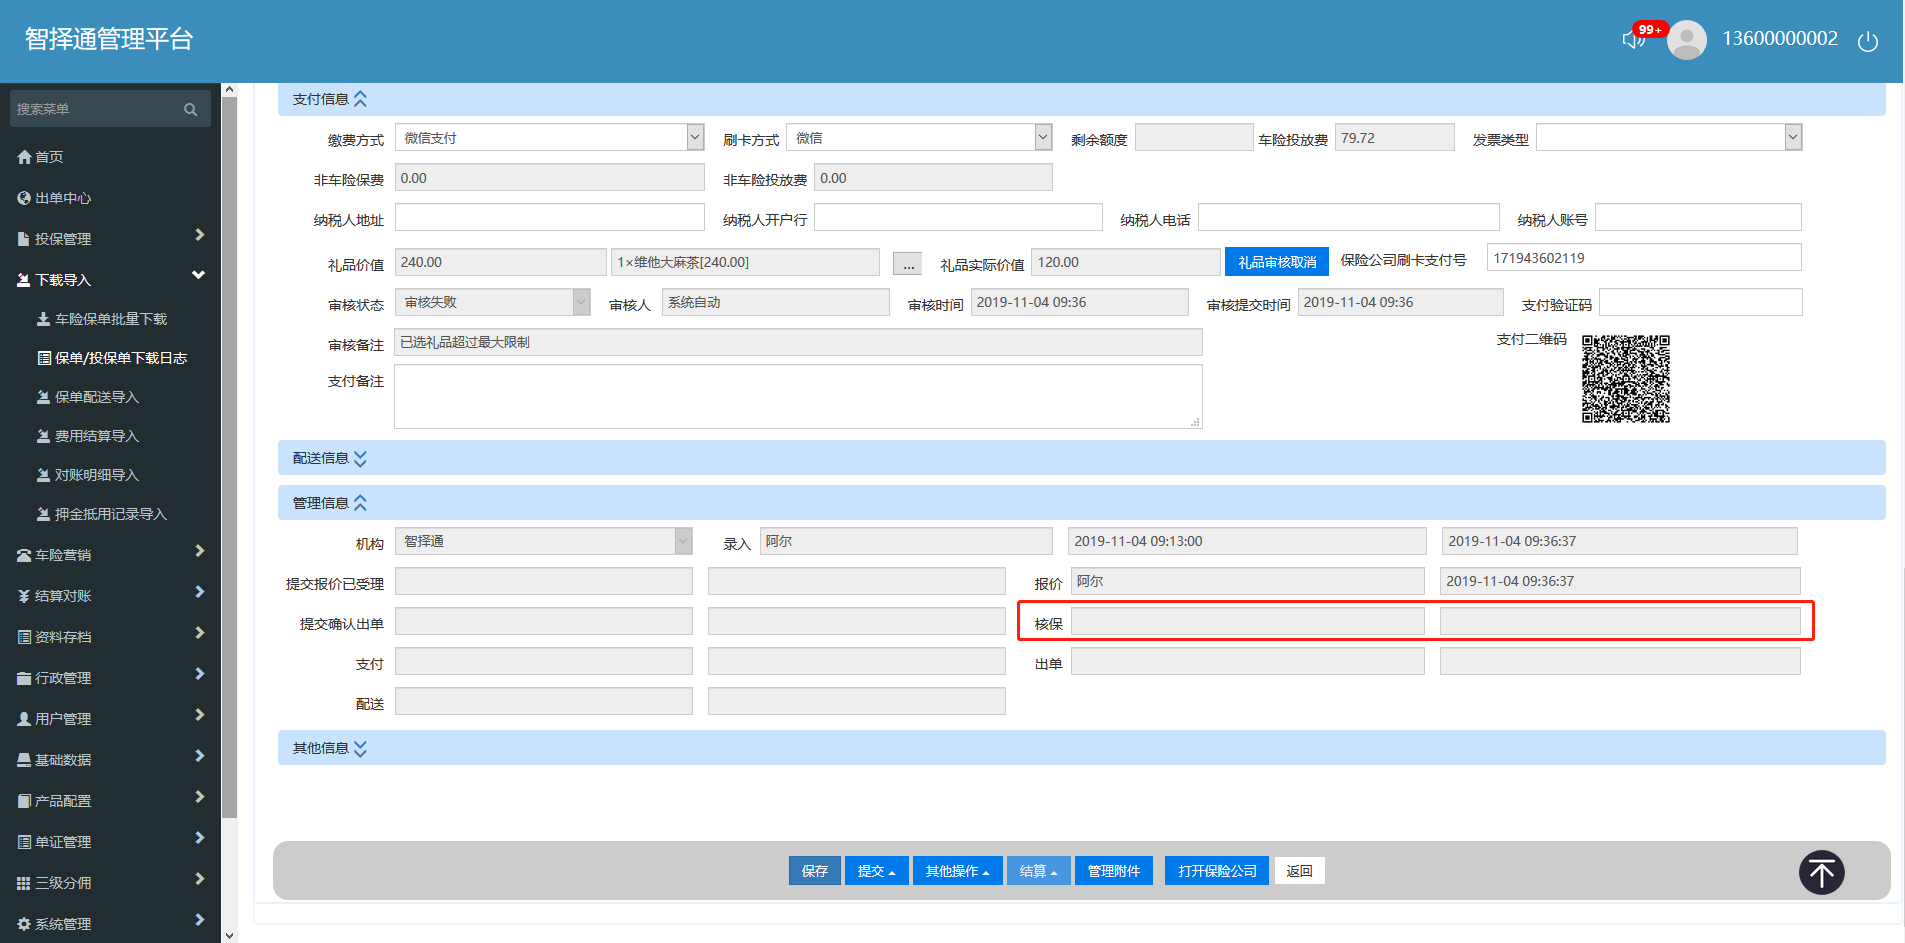Click the search magnifier icon in sidebar
The width and height of the screenshot is (1905, 943).
[x=190, y=109]
